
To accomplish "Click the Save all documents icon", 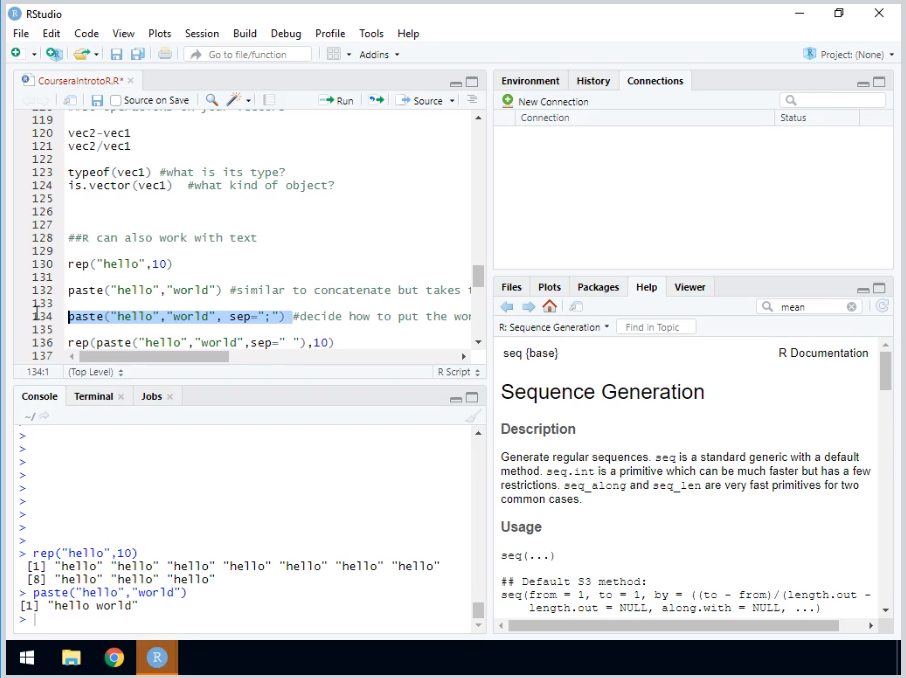I will pos(138,54).
